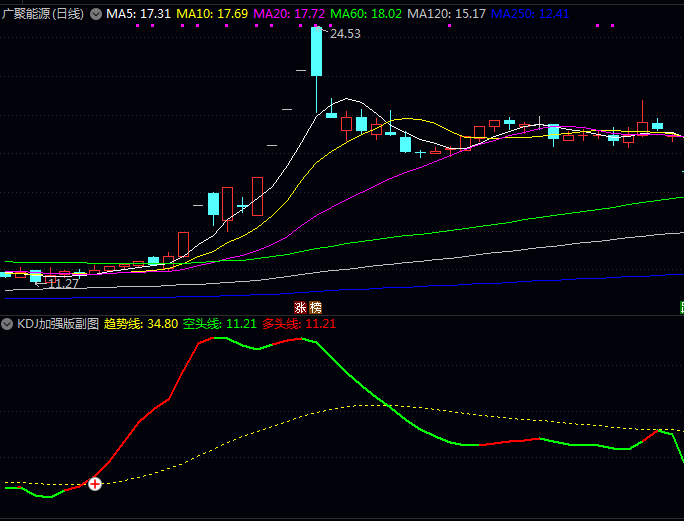Select the 趋势线 trend line label

pos(140,324)
